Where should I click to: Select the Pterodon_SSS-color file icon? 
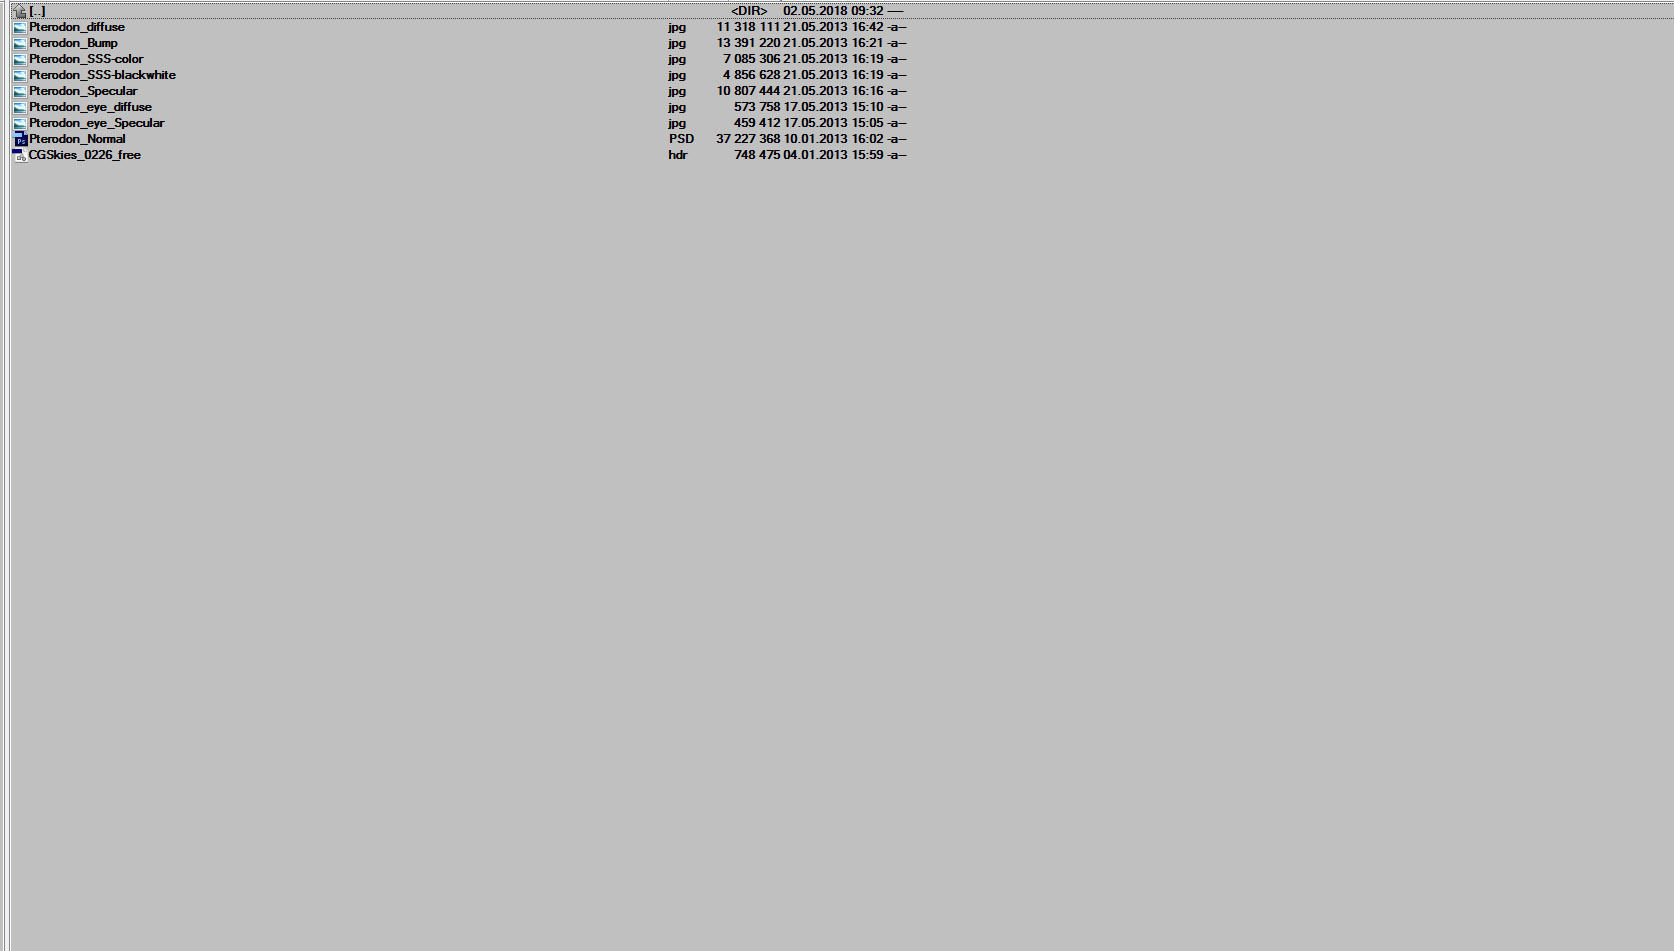point(20,59)
